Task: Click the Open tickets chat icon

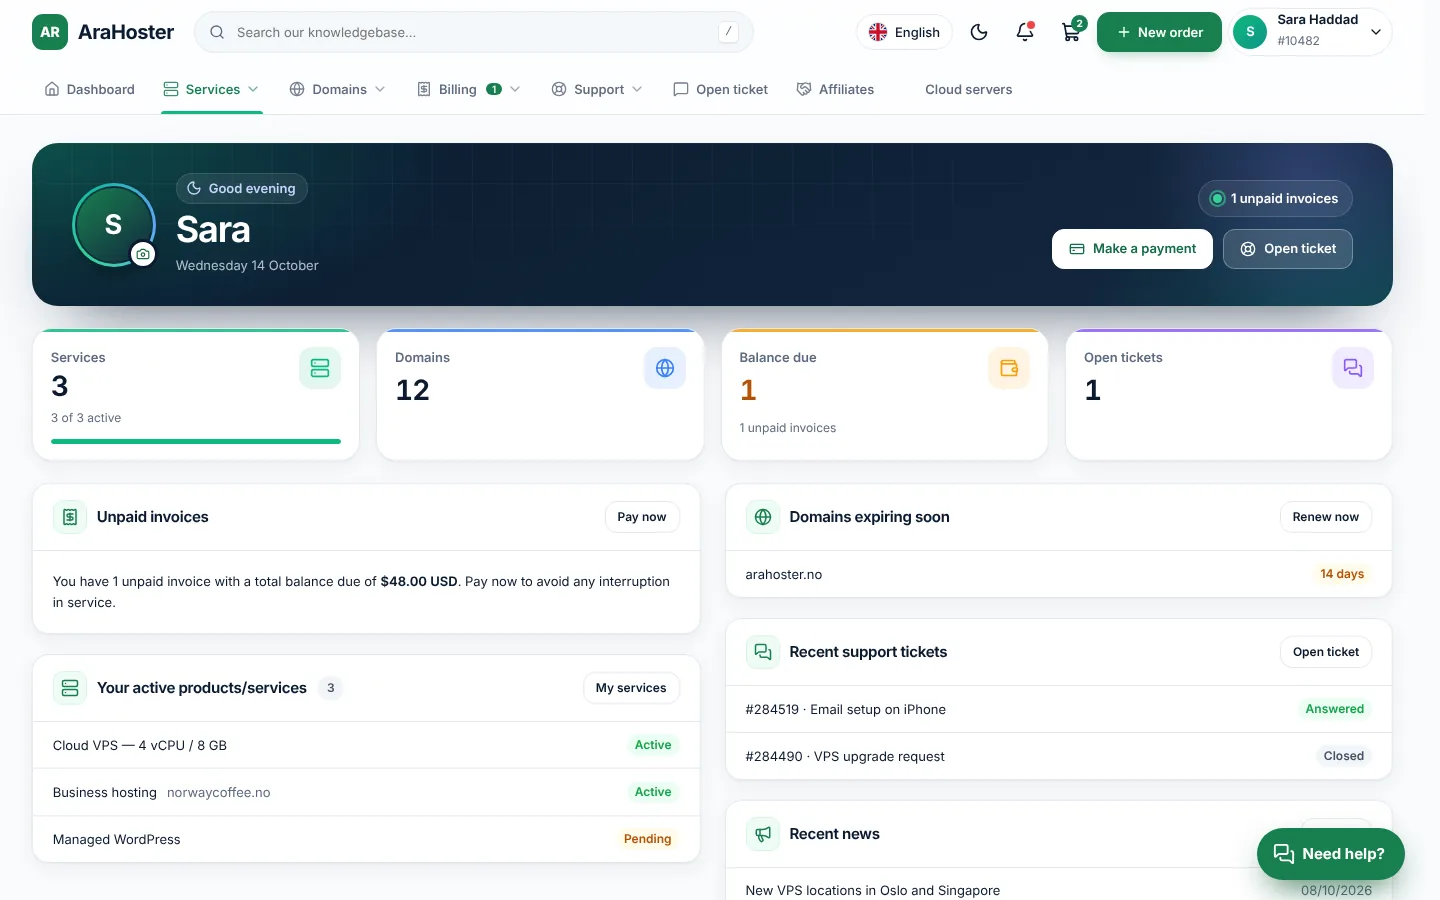Action: (1353, 368)
